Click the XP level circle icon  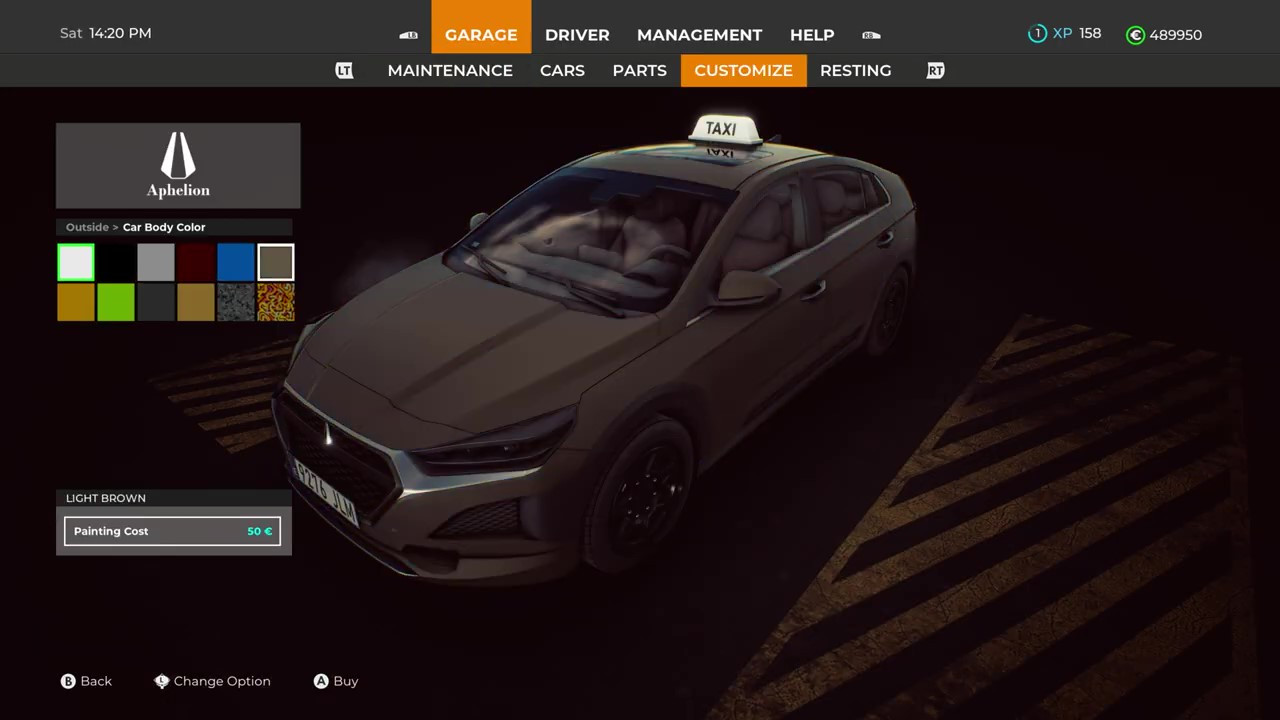pos(1037,34)
